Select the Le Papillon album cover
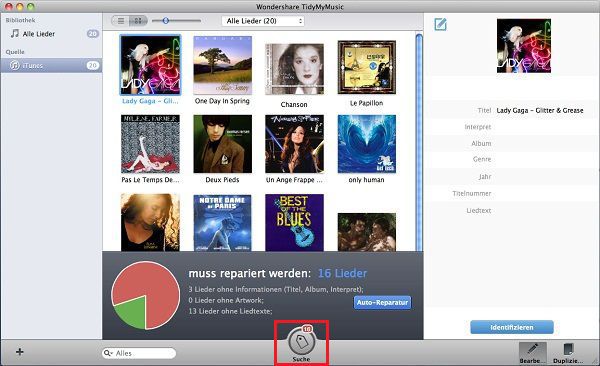This screenshot has width=600, height=366. (x=367, y=67)
